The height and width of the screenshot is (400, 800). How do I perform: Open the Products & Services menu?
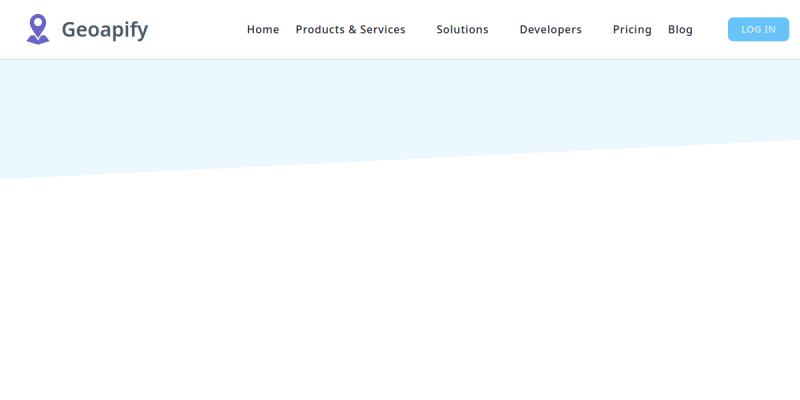tap(351, 30)
